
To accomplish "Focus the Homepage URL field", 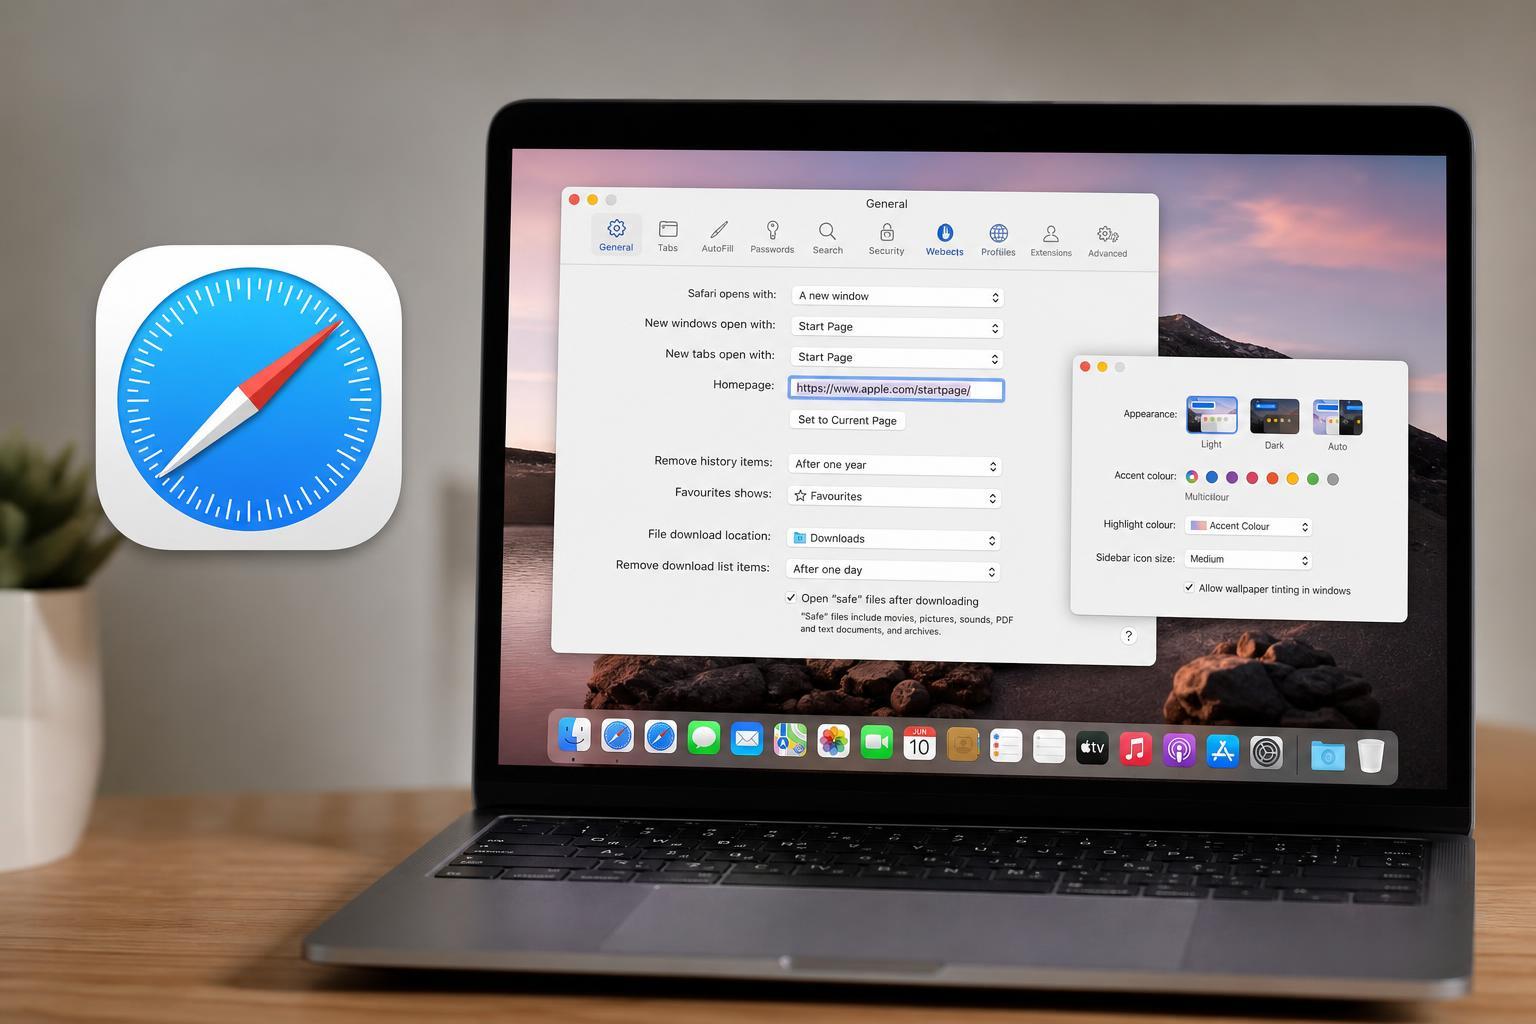I will point(896,389).
